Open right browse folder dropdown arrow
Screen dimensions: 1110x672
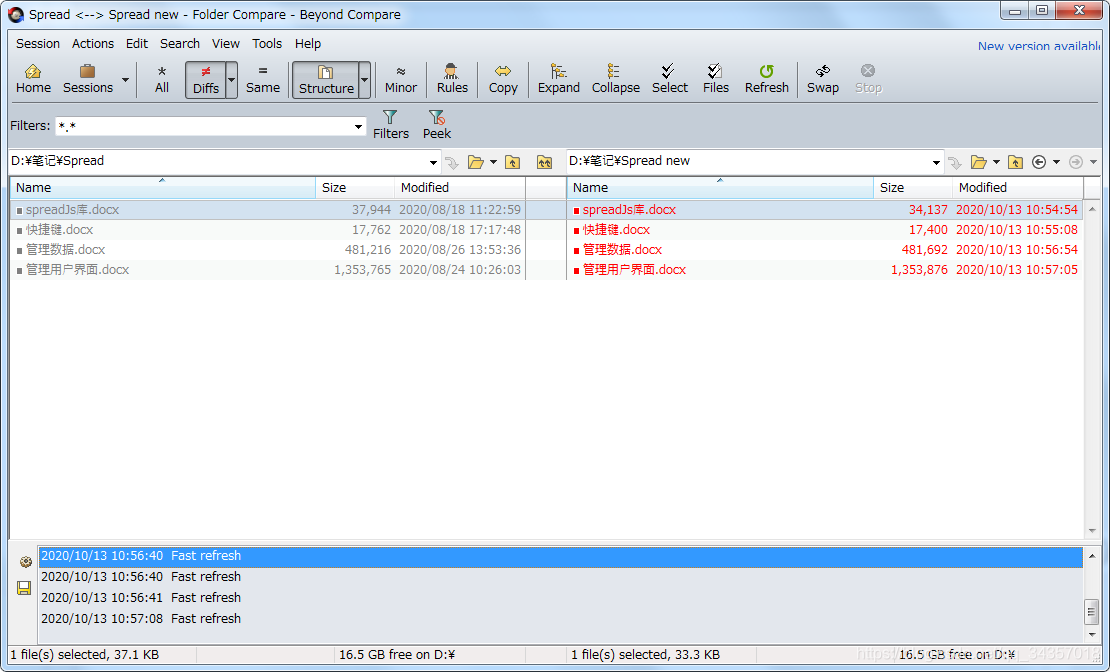[x=996, y=162]
